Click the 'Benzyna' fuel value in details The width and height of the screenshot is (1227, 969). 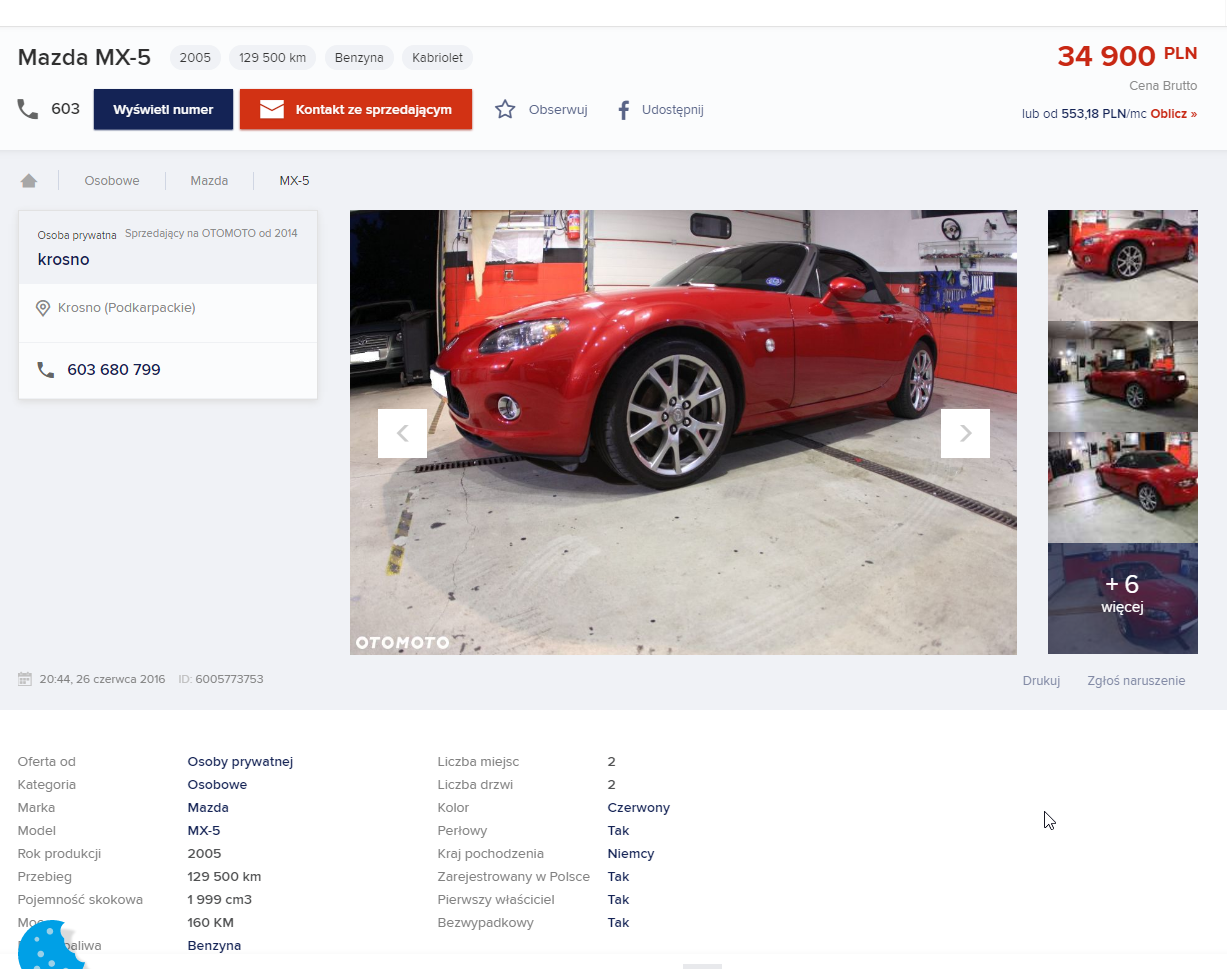click(x=214, y=946)
